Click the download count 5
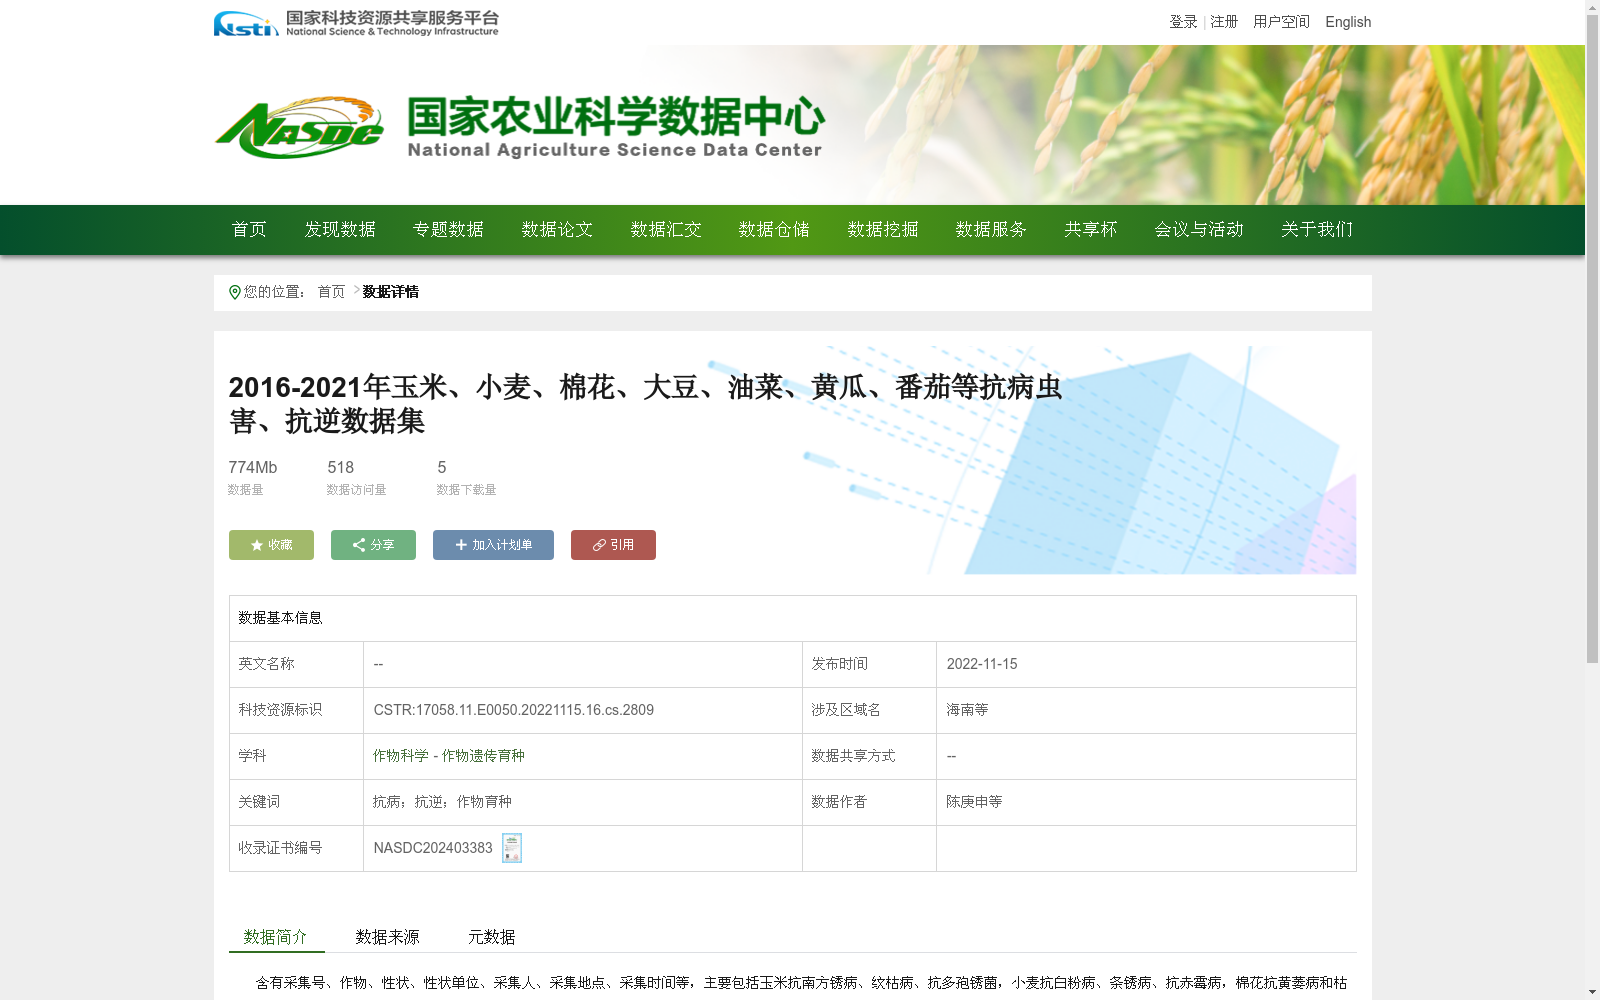This screenshot has width=1600, height=1000. pos(442,467)
